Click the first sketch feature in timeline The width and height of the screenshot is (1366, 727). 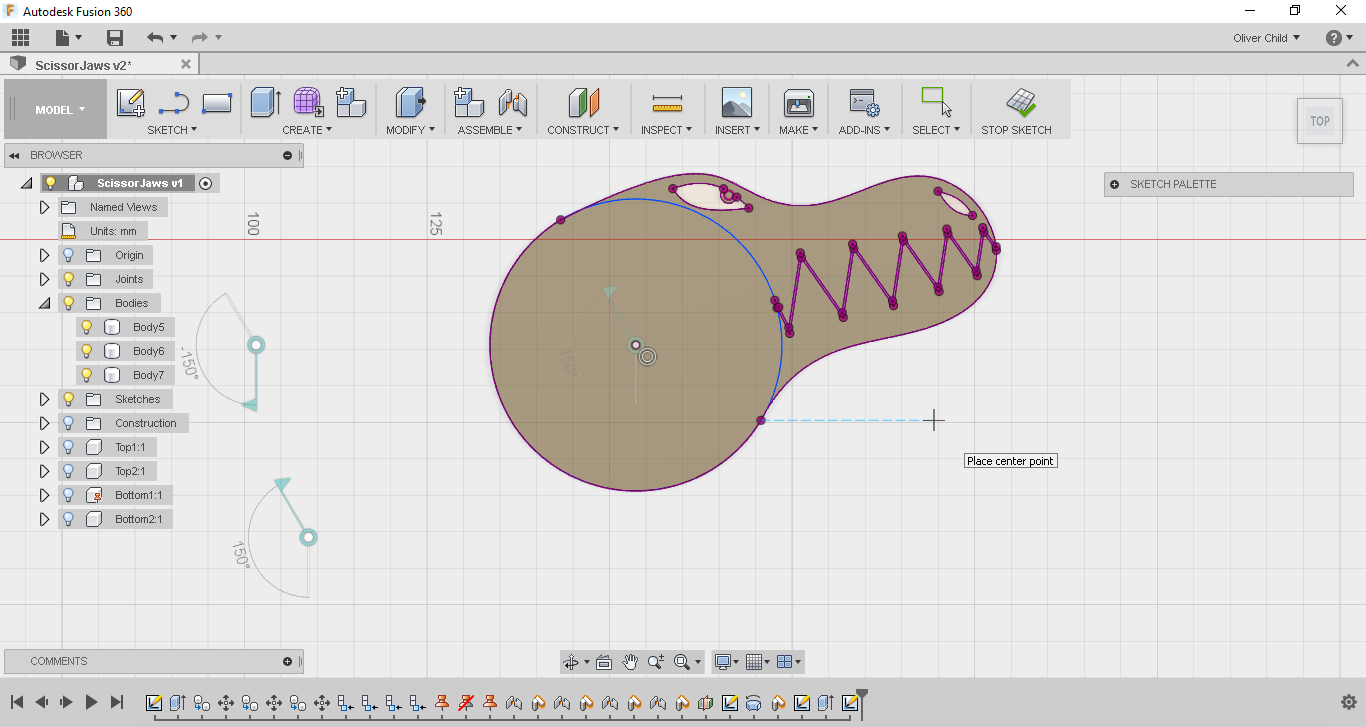pyautogui.click(x=154, y=703)
